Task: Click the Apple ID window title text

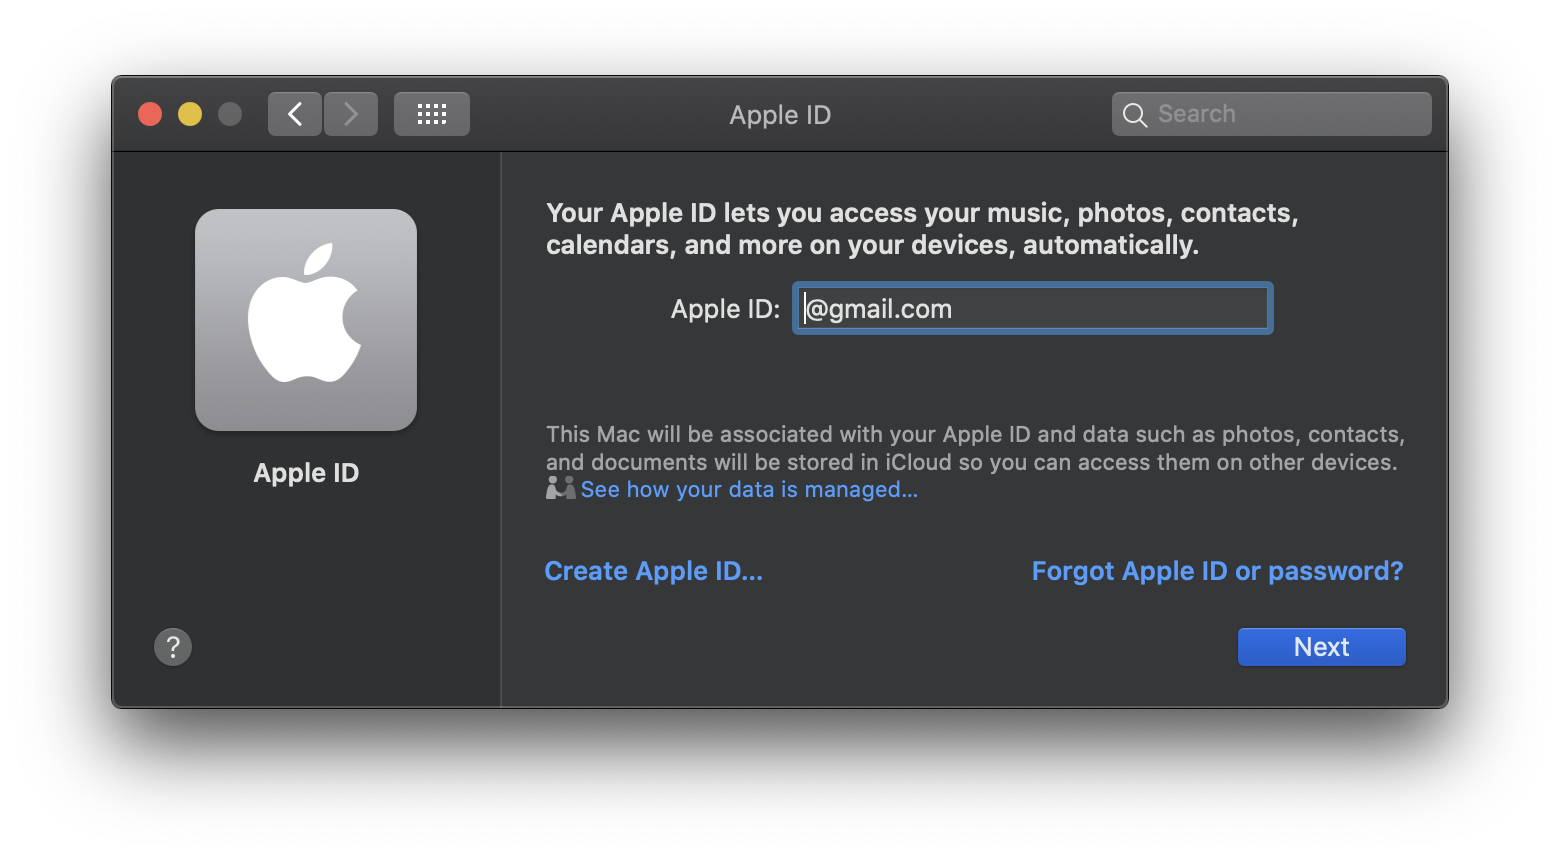Action: [x=780, y=115]
